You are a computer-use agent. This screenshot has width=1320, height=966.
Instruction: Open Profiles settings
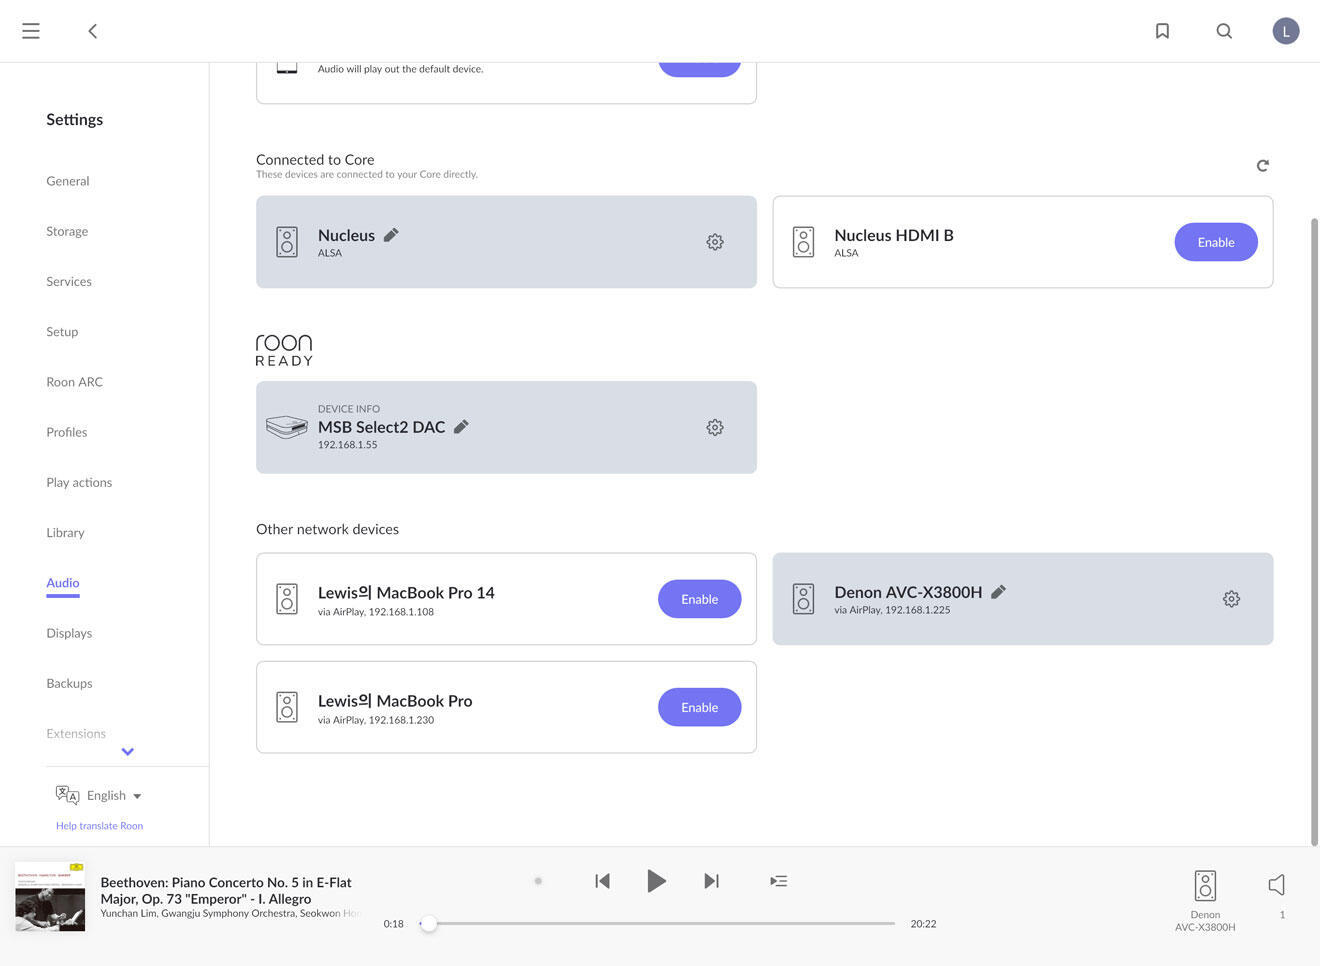pos(67,432)
